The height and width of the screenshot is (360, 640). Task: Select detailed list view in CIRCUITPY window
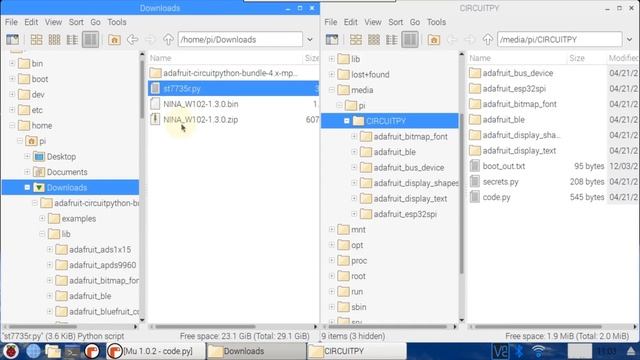point(410,40)
